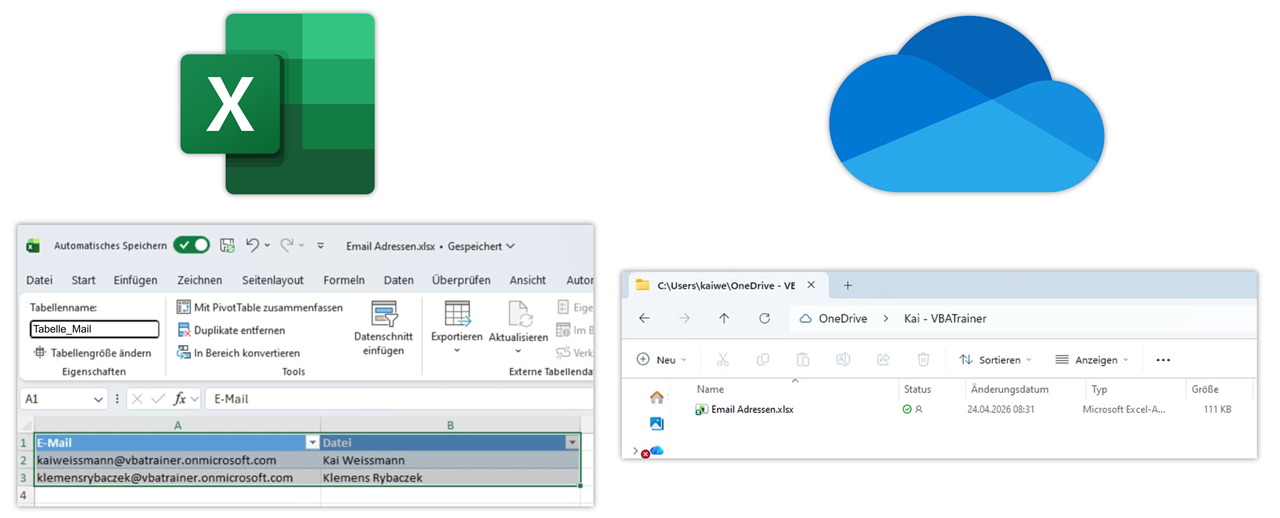1280x518 pixels.
Task: Select cell kaiweissmann@vbatrainer.onmicrosoft.com
Action: [177, 460]
